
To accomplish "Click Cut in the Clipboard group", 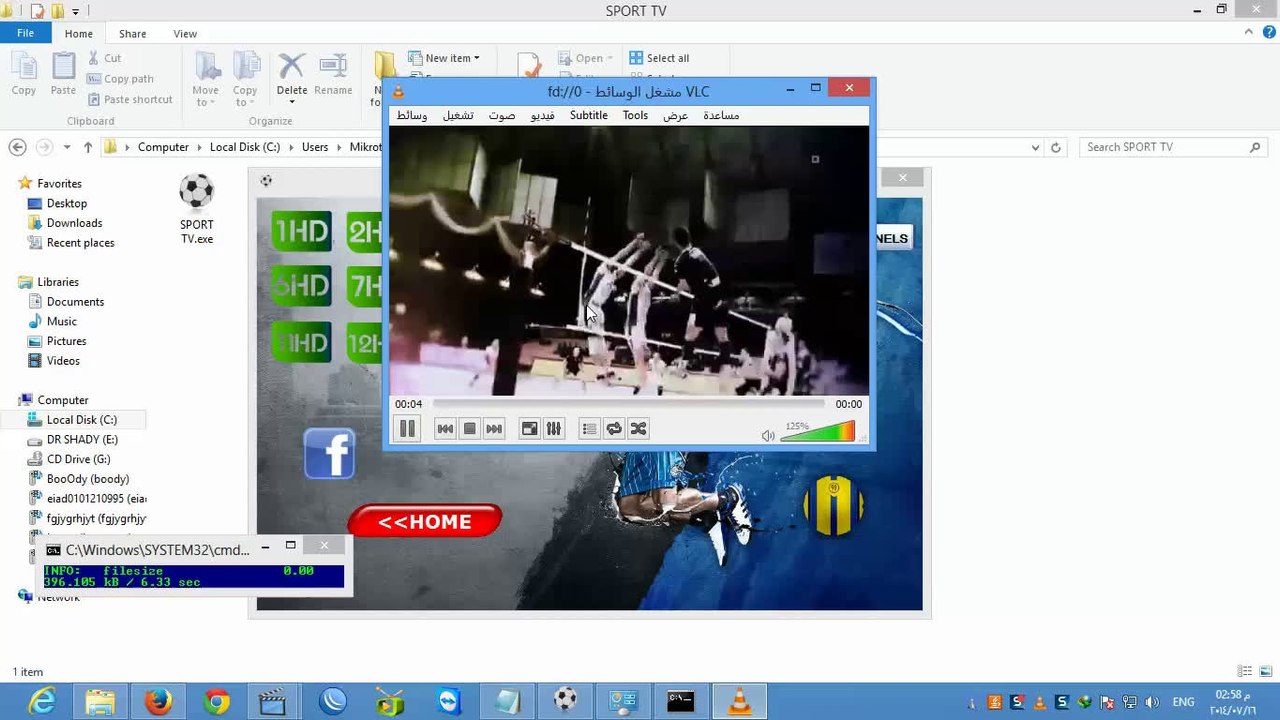I will coord(104,58).
